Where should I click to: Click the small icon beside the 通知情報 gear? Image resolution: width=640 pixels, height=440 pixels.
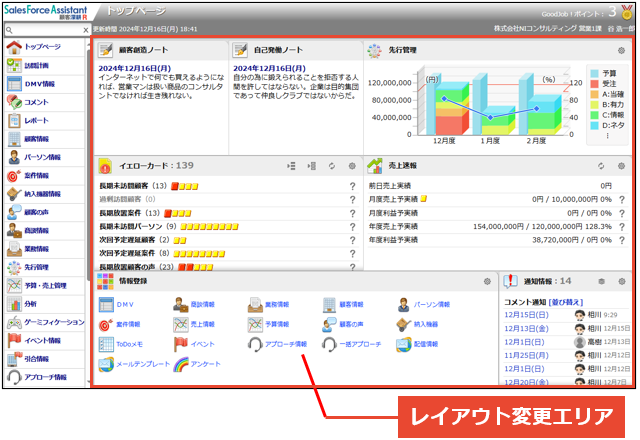pos(602,281)
